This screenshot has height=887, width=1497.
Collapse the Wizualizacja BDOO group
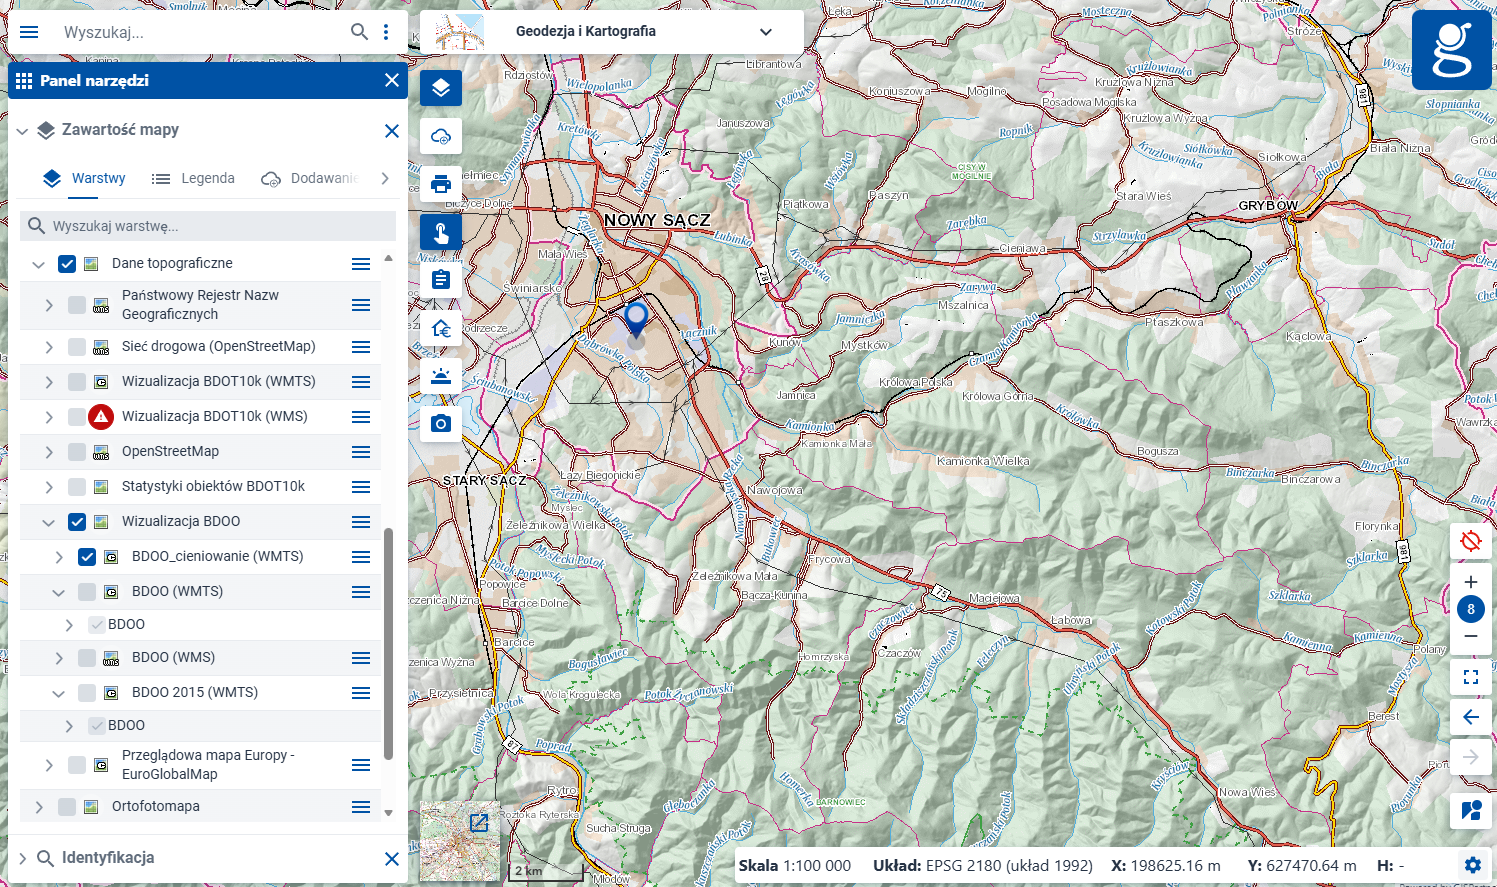[x=49, y=522]
